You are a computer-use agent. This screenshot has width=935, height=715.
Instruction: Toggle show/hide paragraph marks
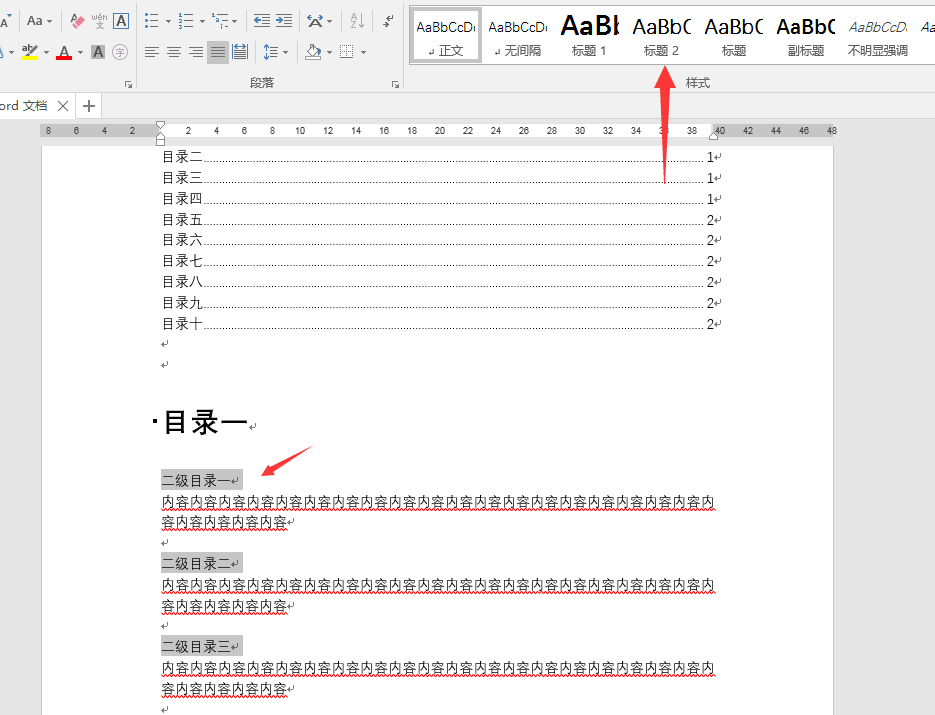pyautogui.click(x=388, y=21)
